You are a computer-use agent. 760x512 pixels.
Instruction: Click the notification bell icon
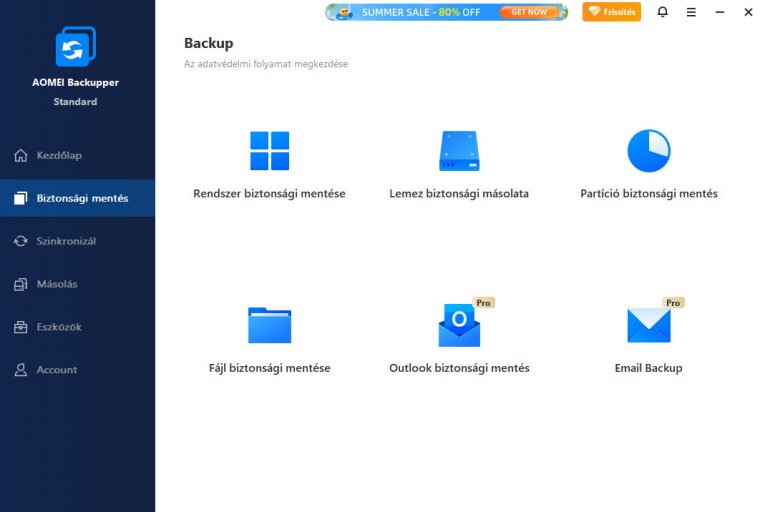(x=663, y=12)
